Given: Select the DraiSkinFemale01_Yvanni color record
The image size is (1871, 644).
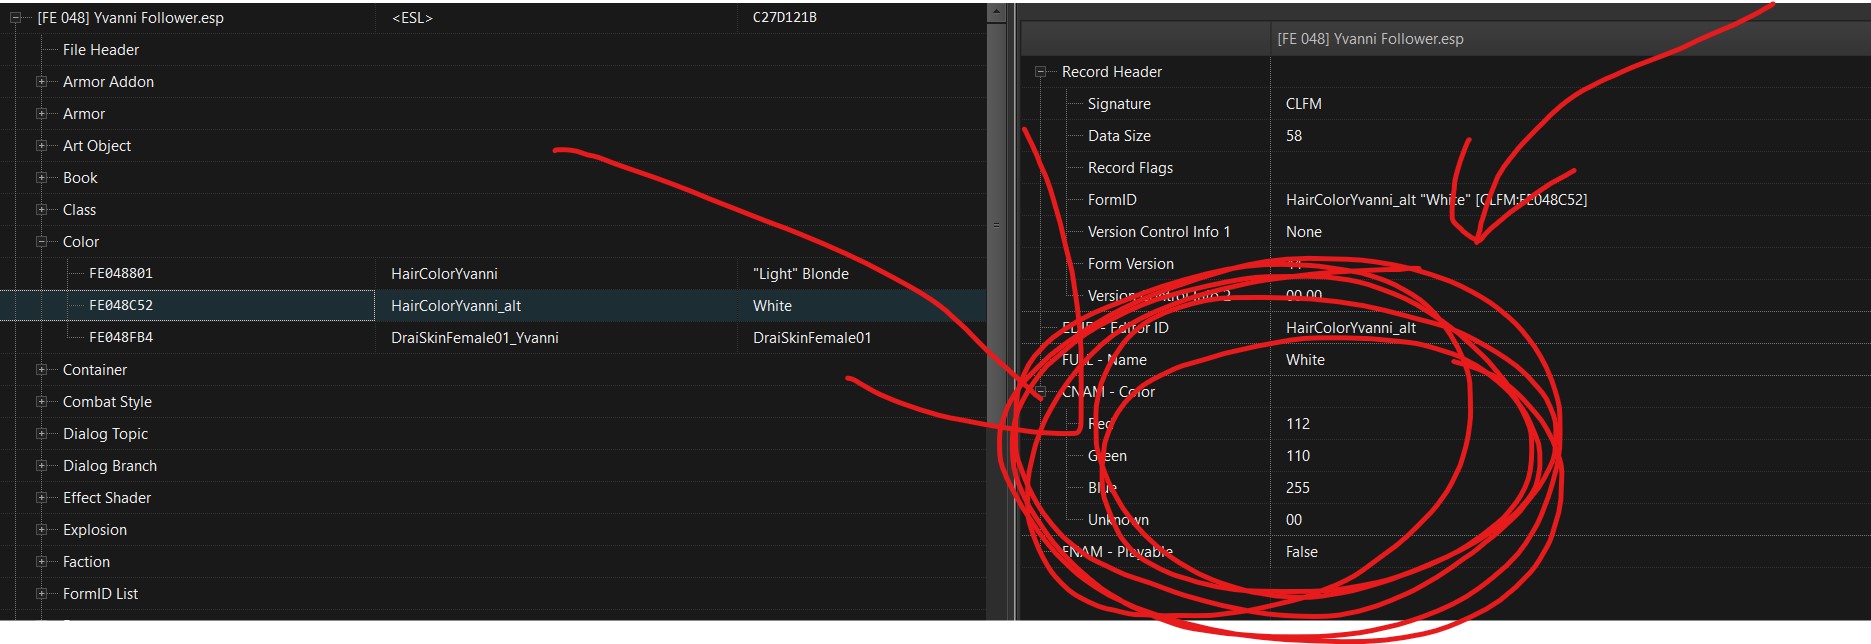Looking at the screenshot, I should [x=474, y=338].
